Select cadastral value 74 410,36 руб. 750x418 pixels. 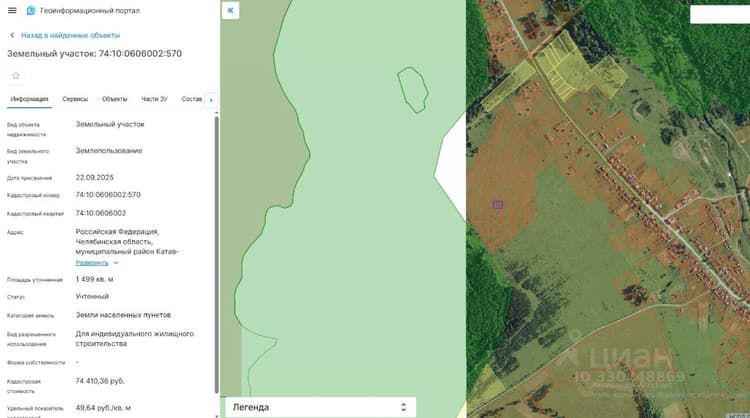(x=100, y=381)
